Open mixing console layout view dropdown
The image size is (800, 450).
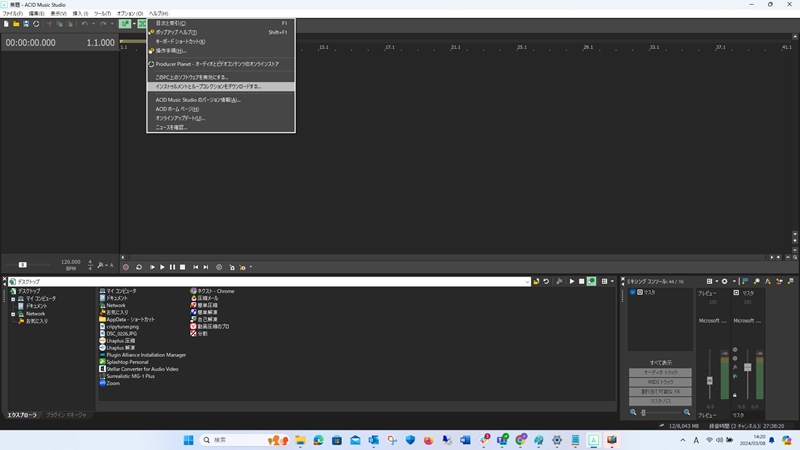pyautogui.click(x=716, y=282)
